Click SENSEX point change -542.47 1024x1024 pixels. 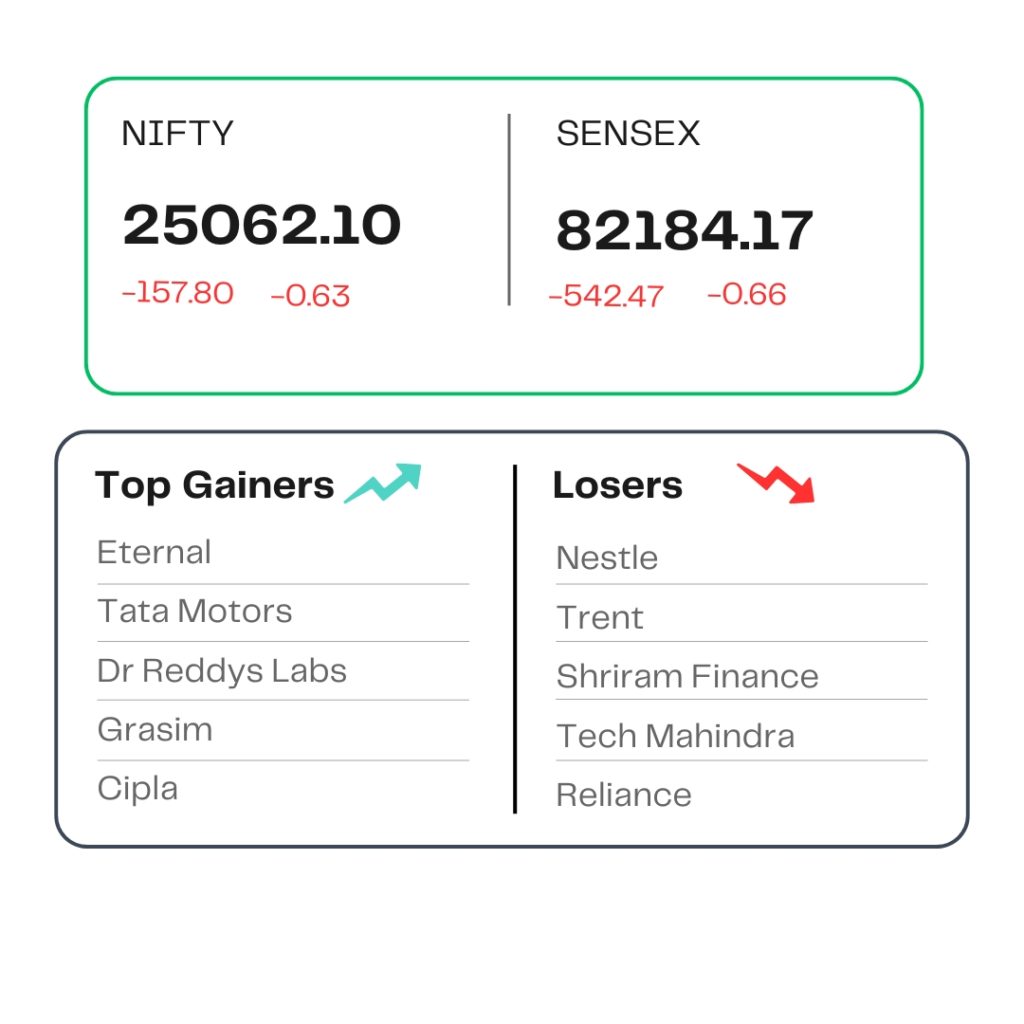[x=606, y=296]
